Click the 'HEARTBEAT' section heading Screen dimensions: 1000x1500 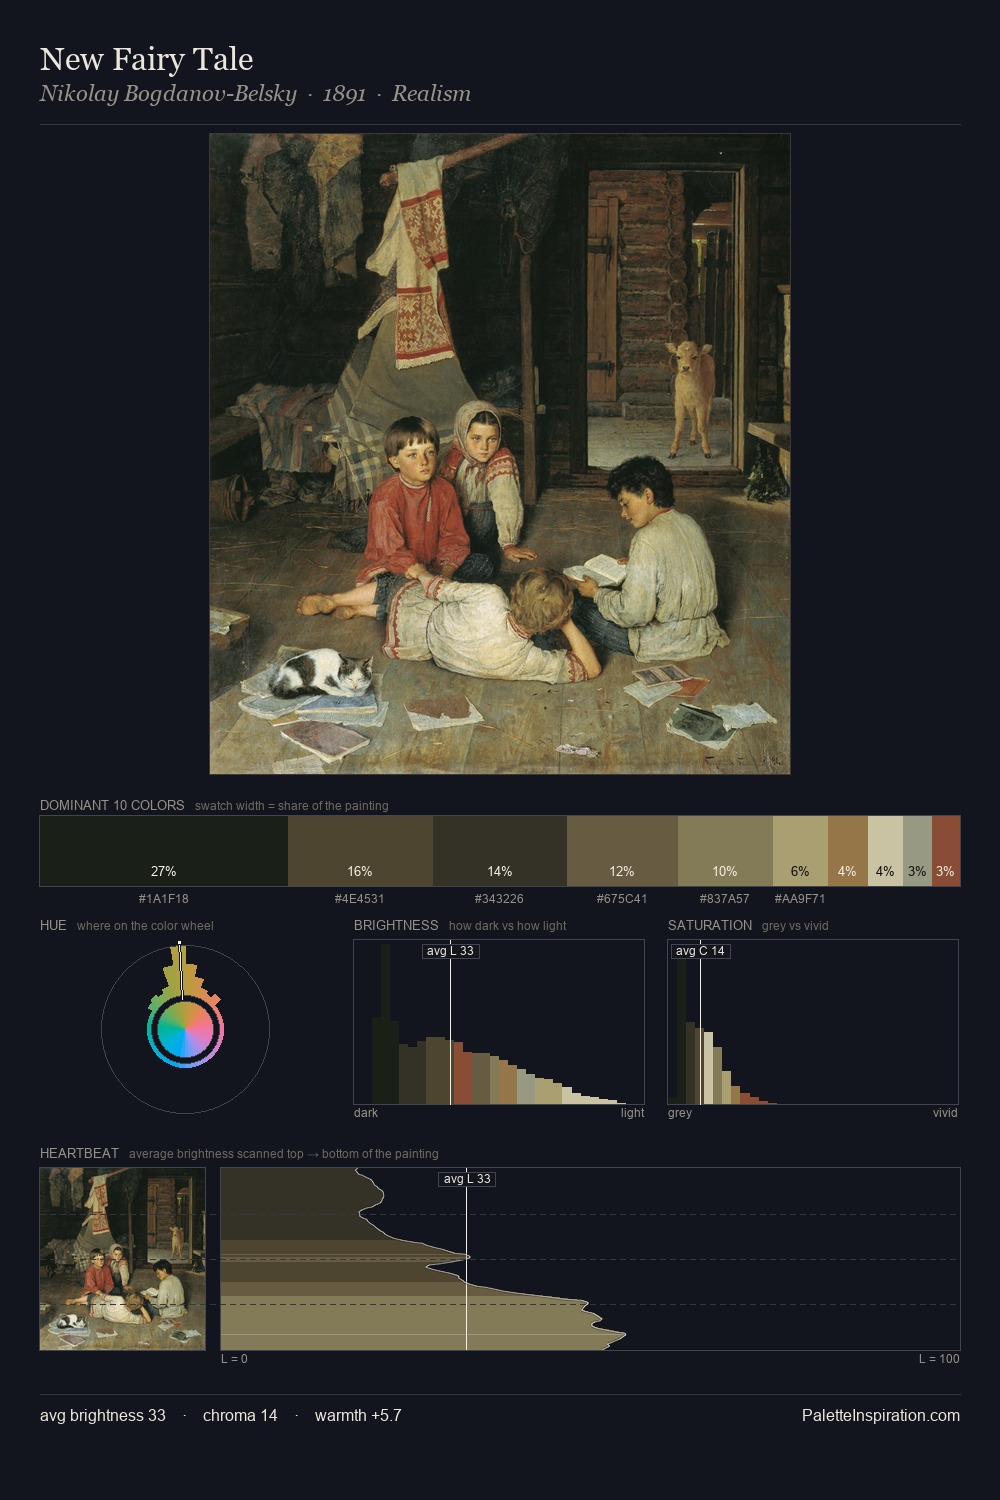coord(79,1153)
